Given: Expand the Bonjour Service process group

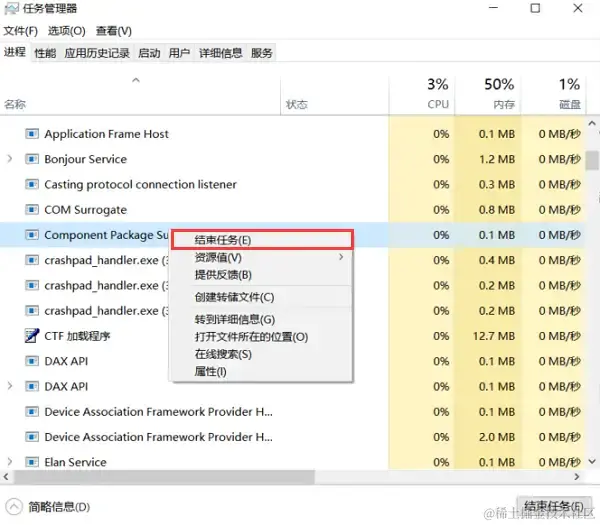Looking at the screenshot, I should [10, 159].
